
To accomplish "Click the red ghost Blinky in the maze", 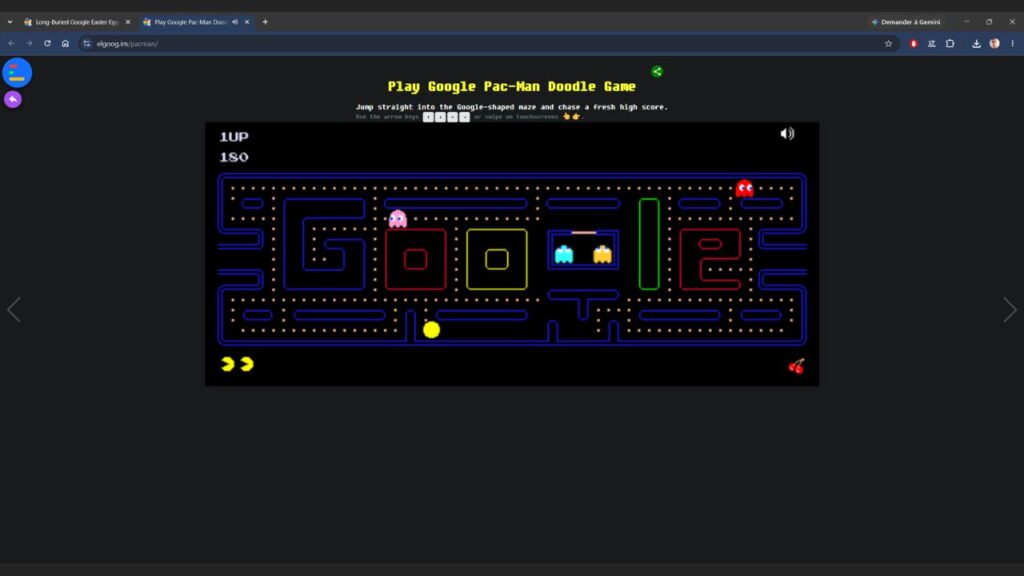I will coord(744,189).
